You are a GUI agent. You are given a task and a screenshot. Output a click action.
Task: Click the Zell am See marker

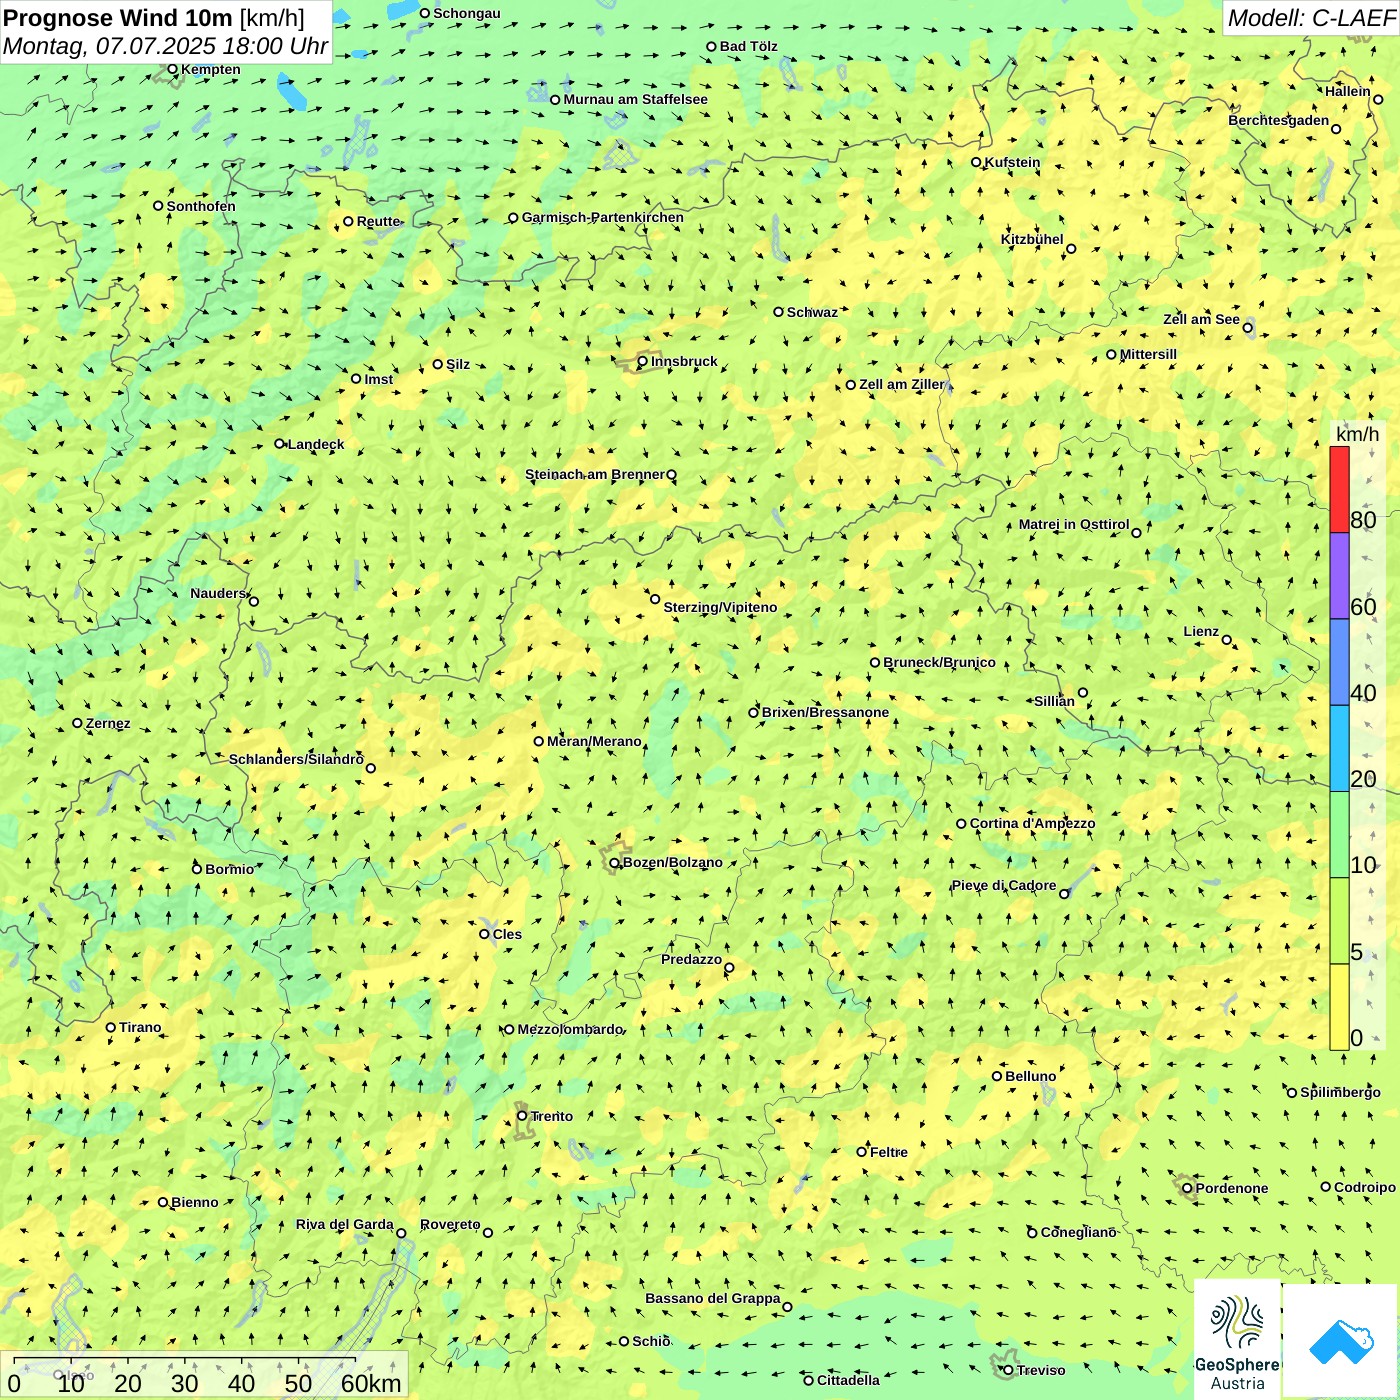coord(1248,327)
